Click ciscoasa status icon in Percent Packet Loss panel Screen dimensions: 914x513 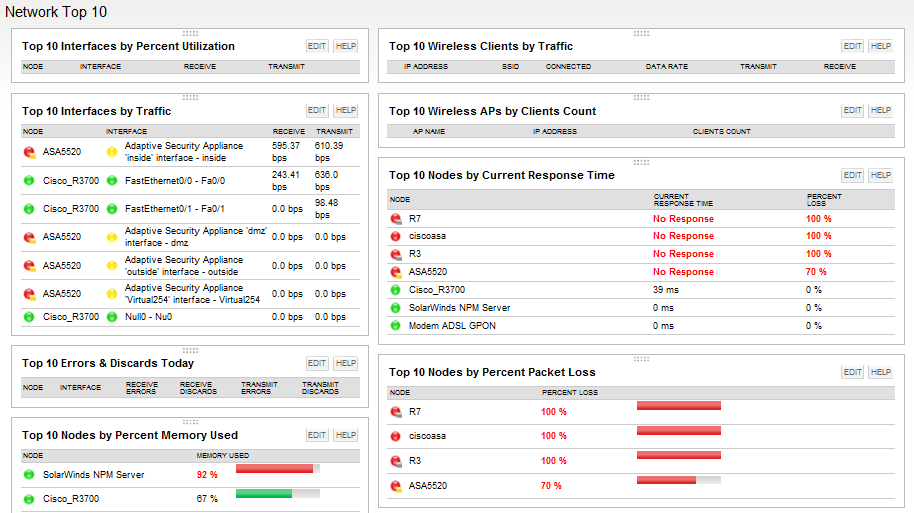(395, 436)
